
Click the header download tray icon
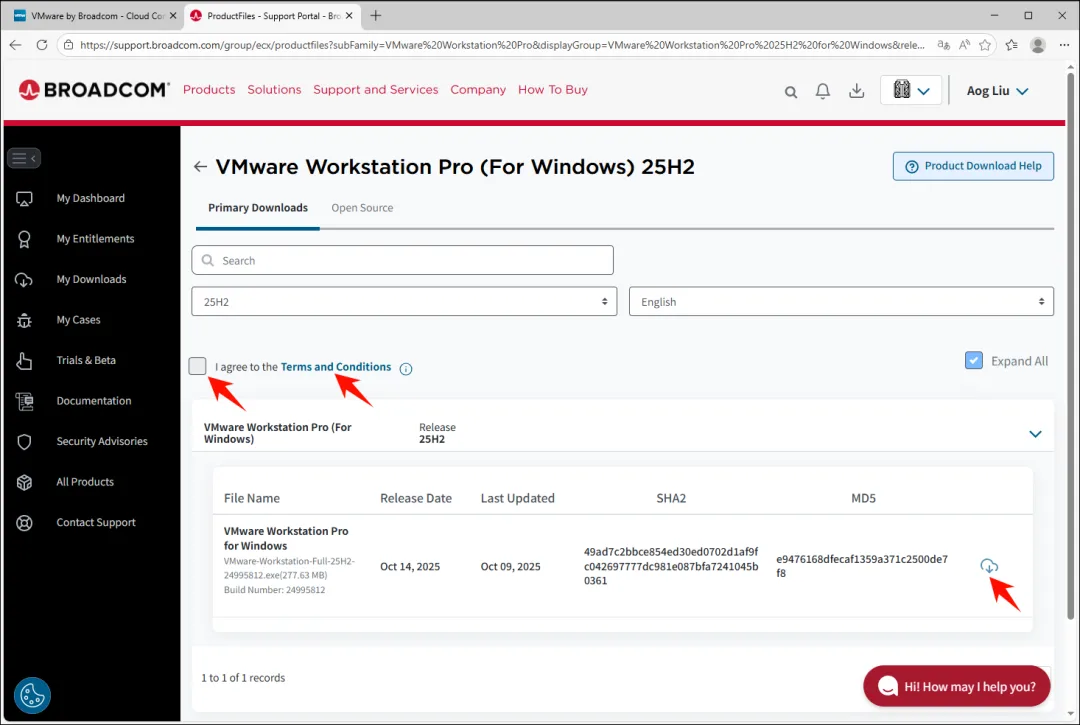[x=856, y=91]
